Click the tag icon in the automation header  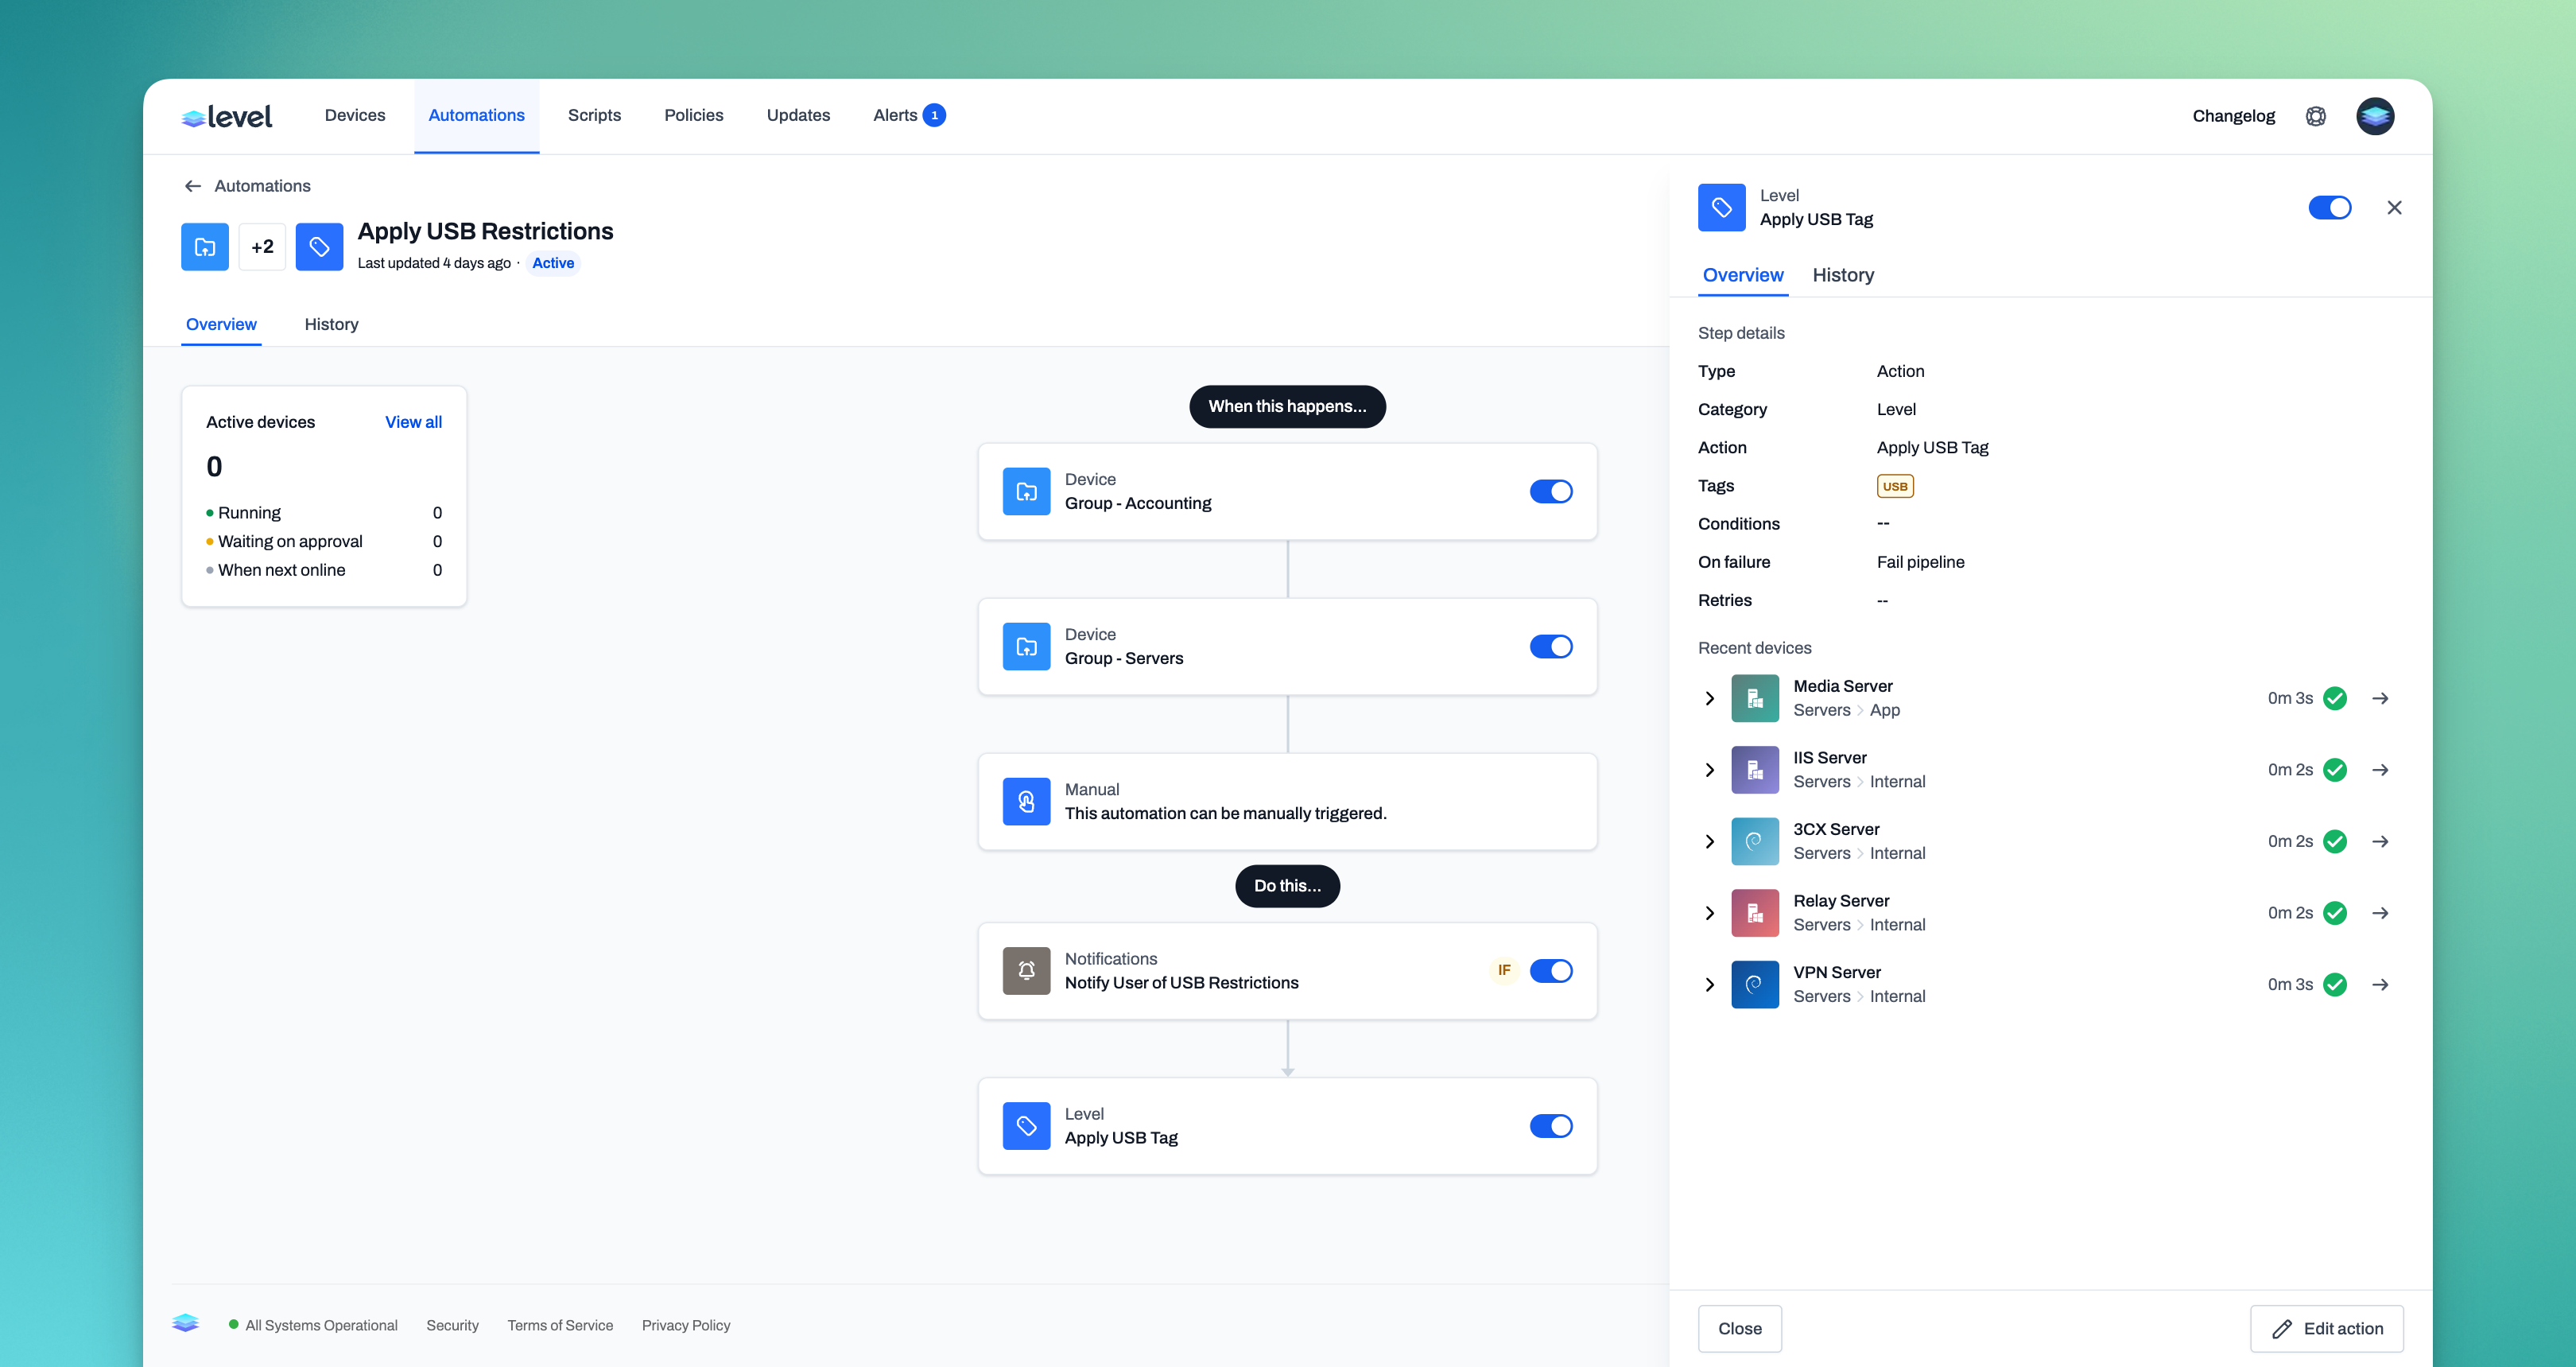click(320, 247)
